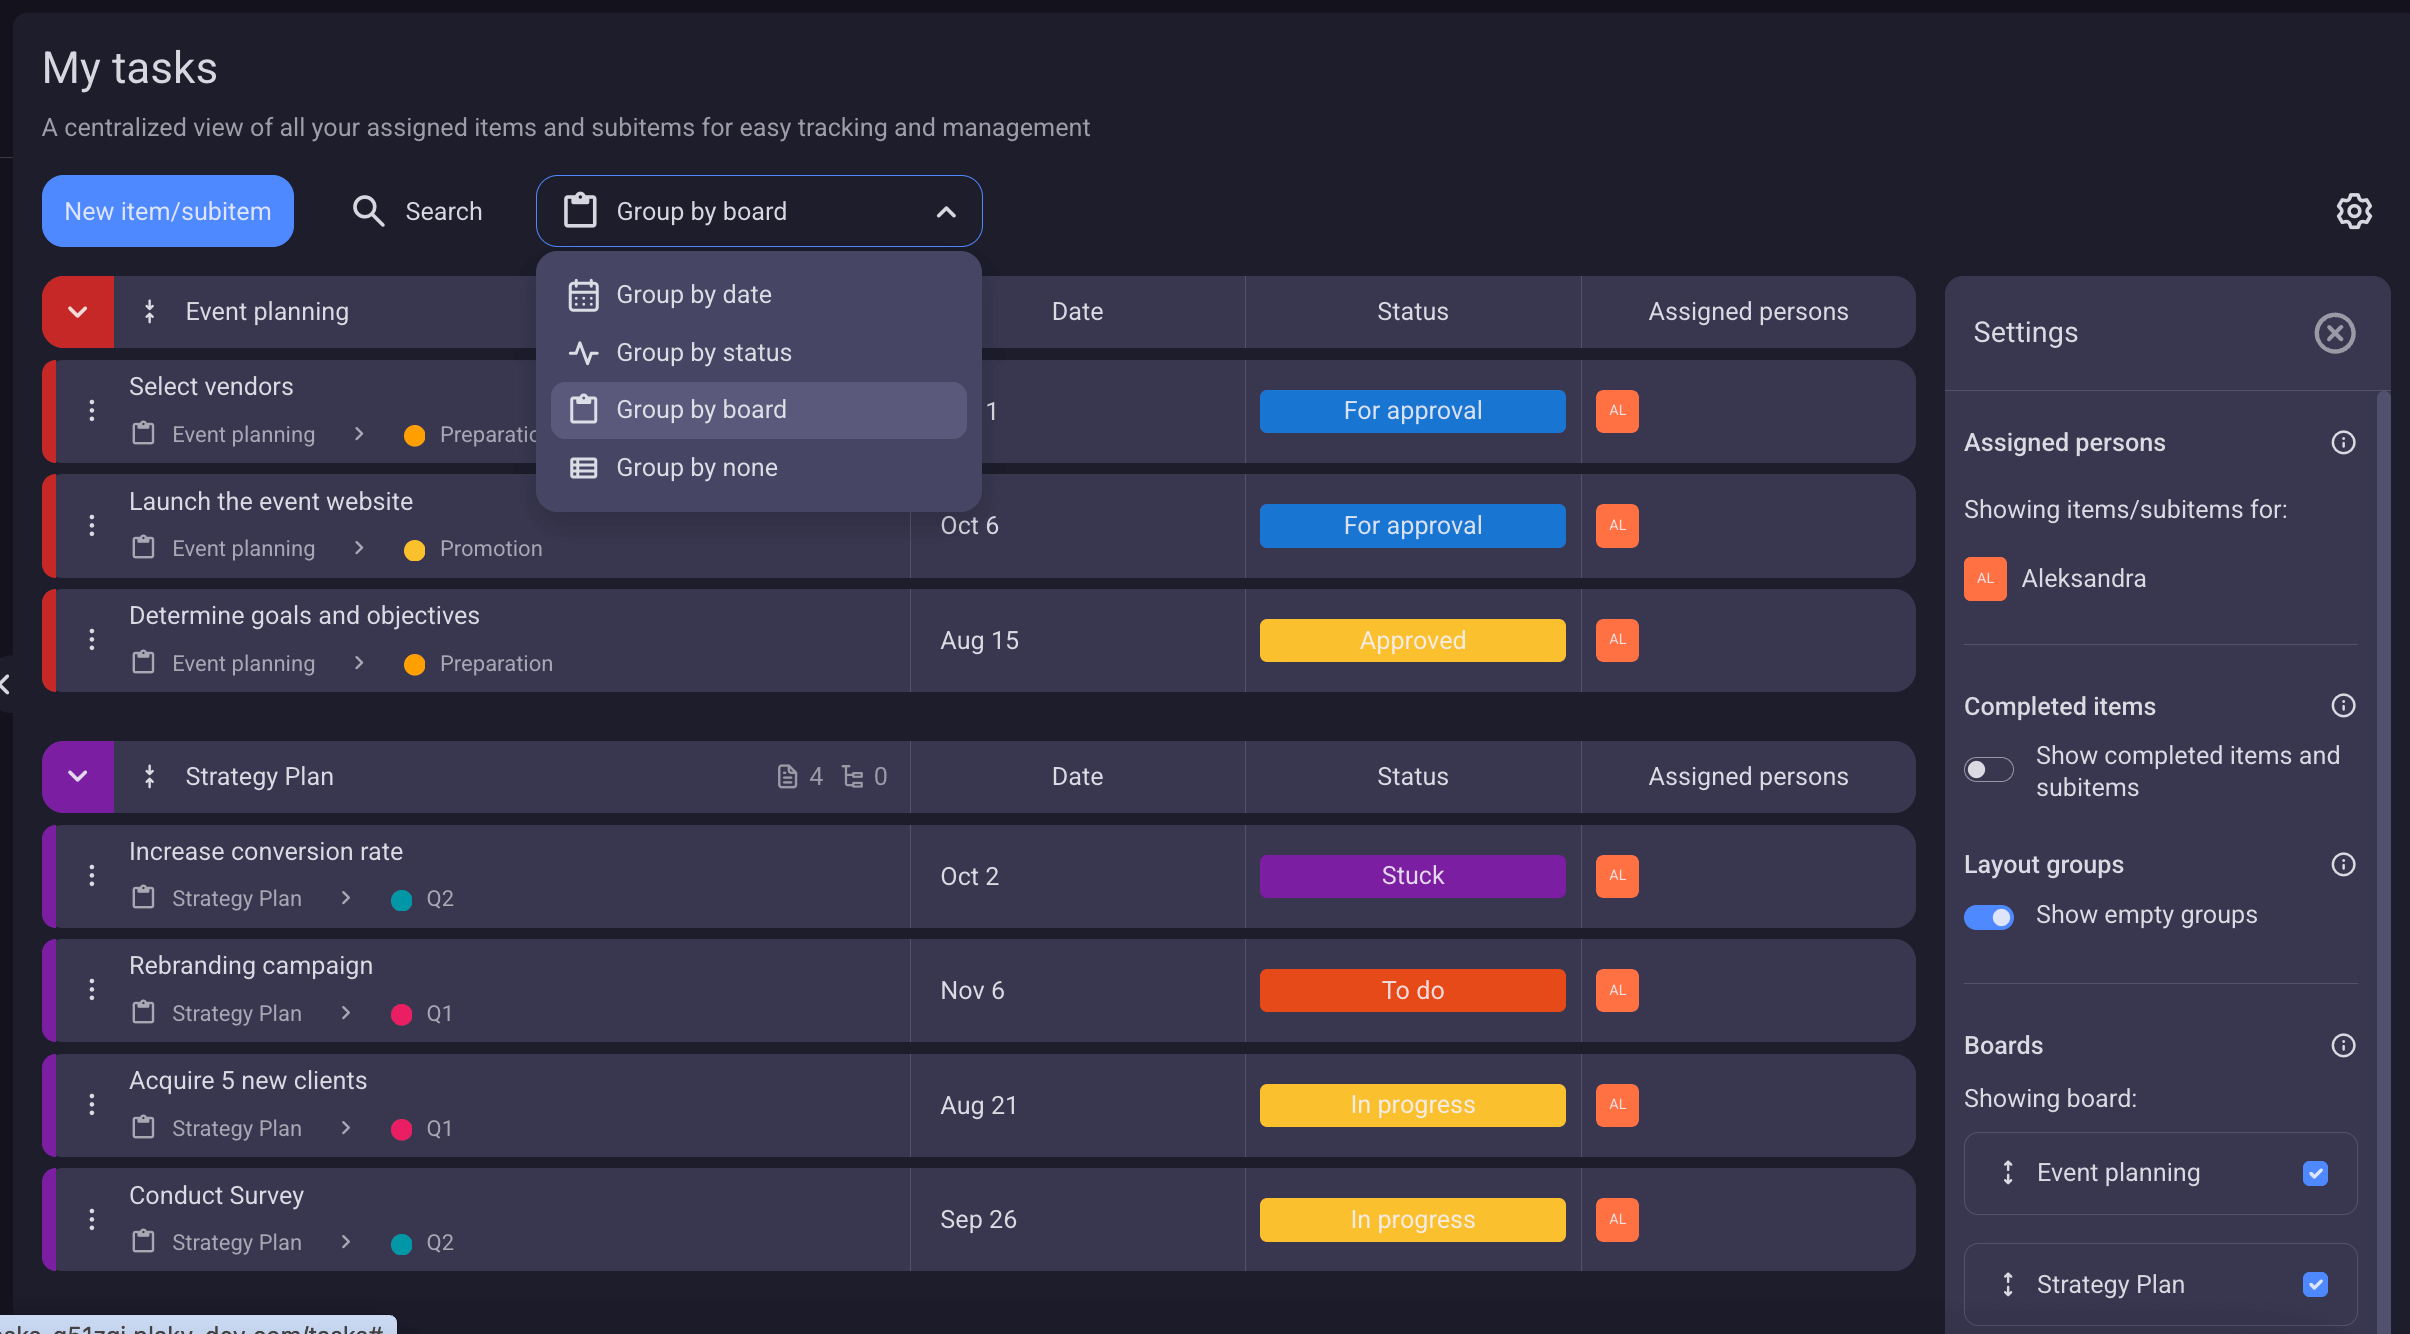Open three-dot menu for Rebranding campaign
Viewport: 2410px width, 1334px height.
tap(92, 990)
